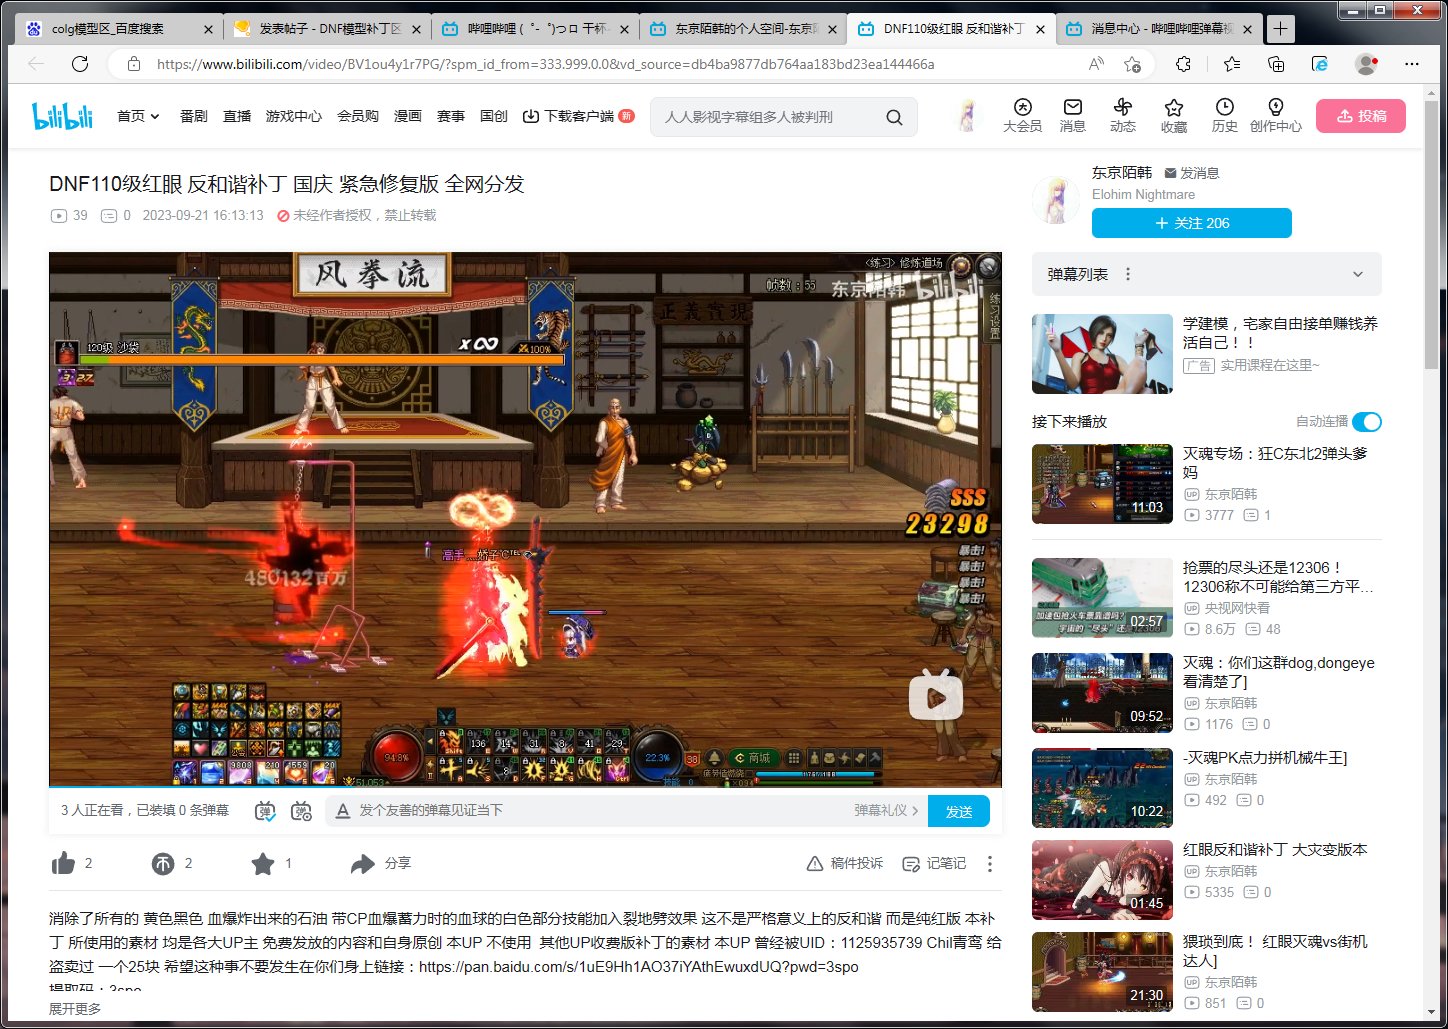
Task: Favorite the video with star icon
Action: (263, 863)
